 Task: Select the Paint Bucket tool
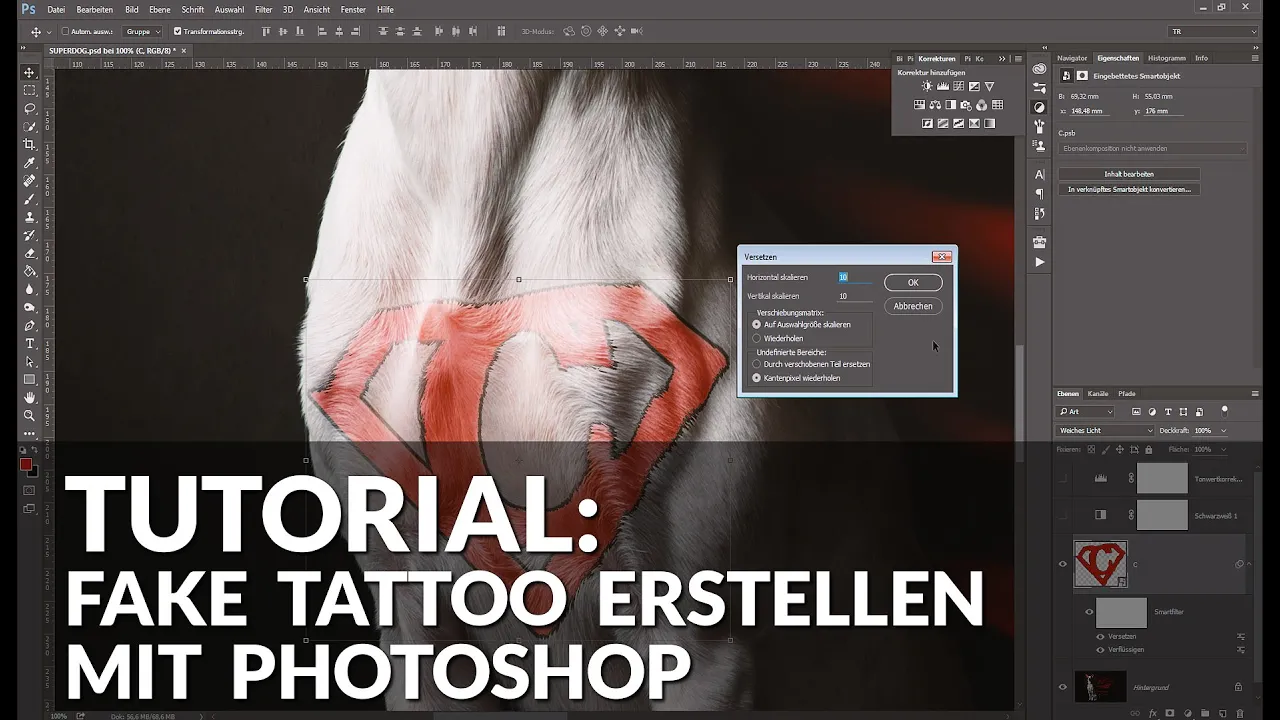click(x=29, y=271)
